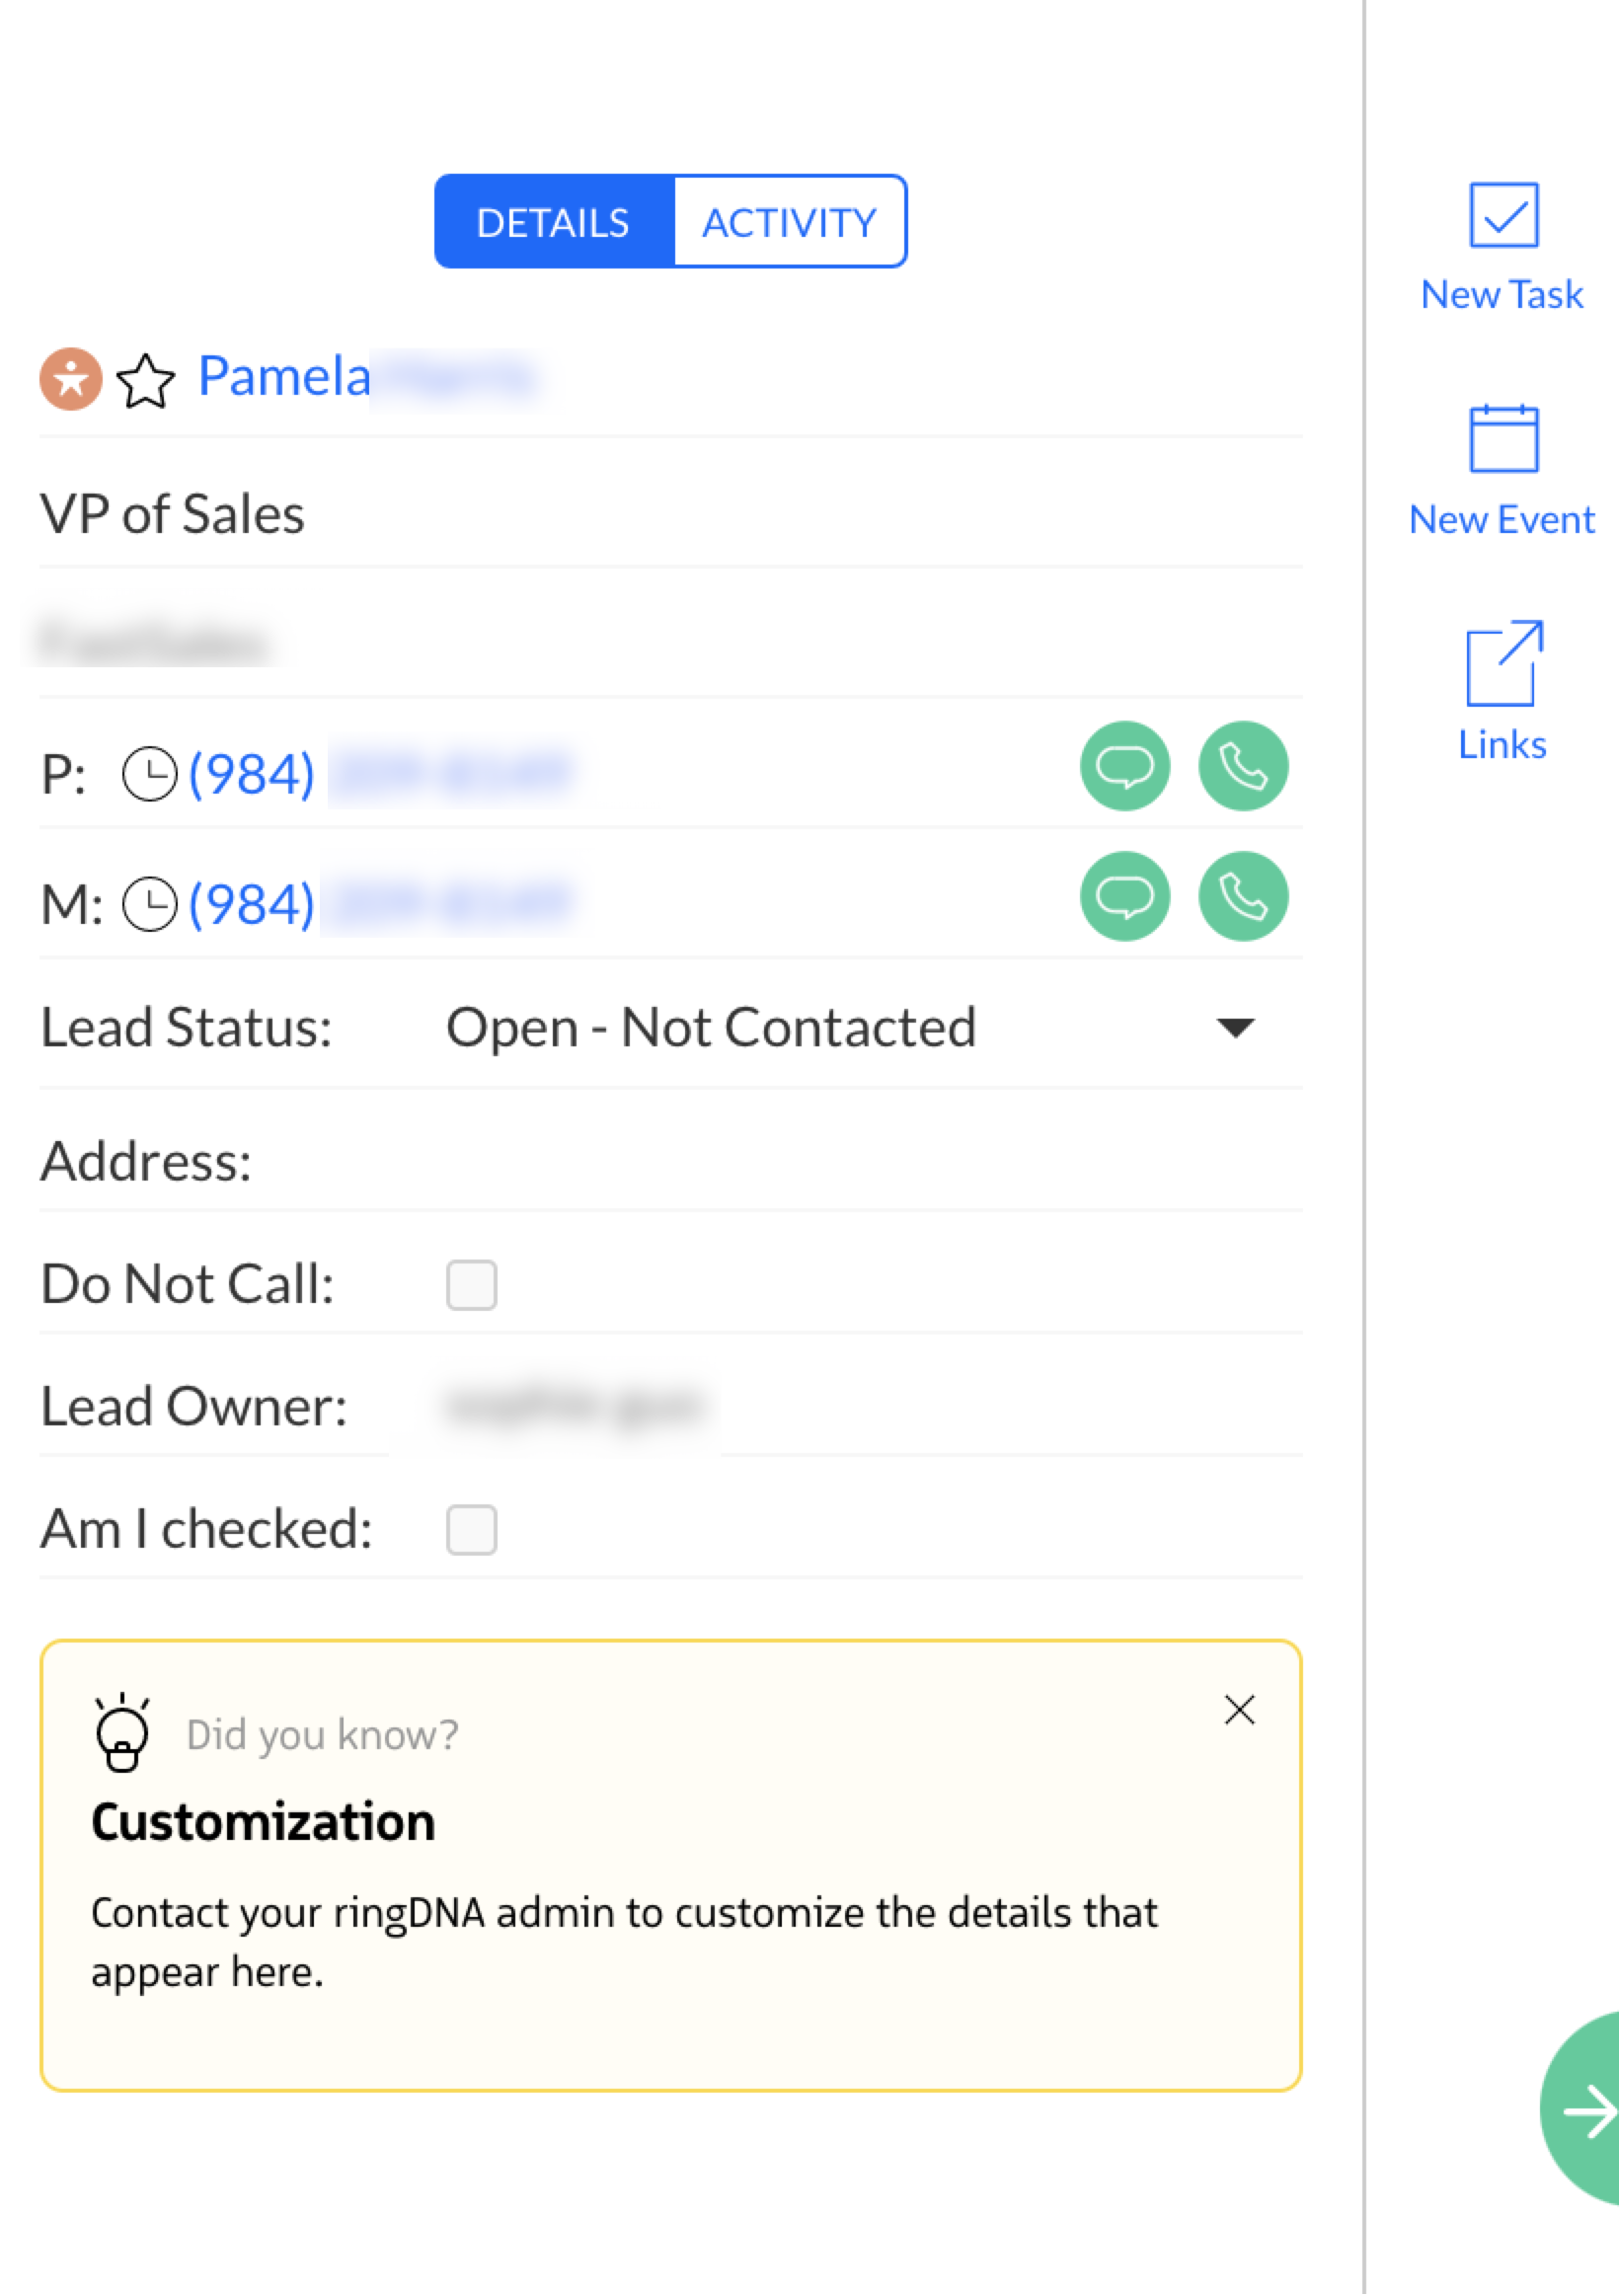1619x2296 pixels.
Task: Call the P: phone number
Action: (x=1243, y=767)
